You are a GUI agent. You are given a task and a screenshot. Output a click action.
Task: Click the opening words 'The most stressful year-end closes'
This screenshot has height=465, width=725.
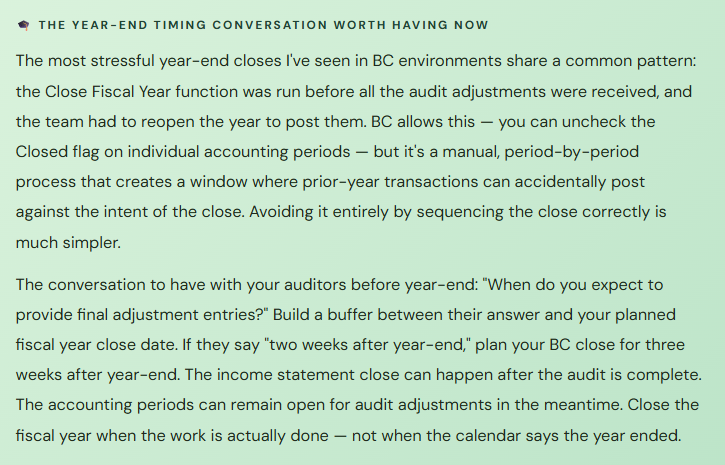point(146,60)
